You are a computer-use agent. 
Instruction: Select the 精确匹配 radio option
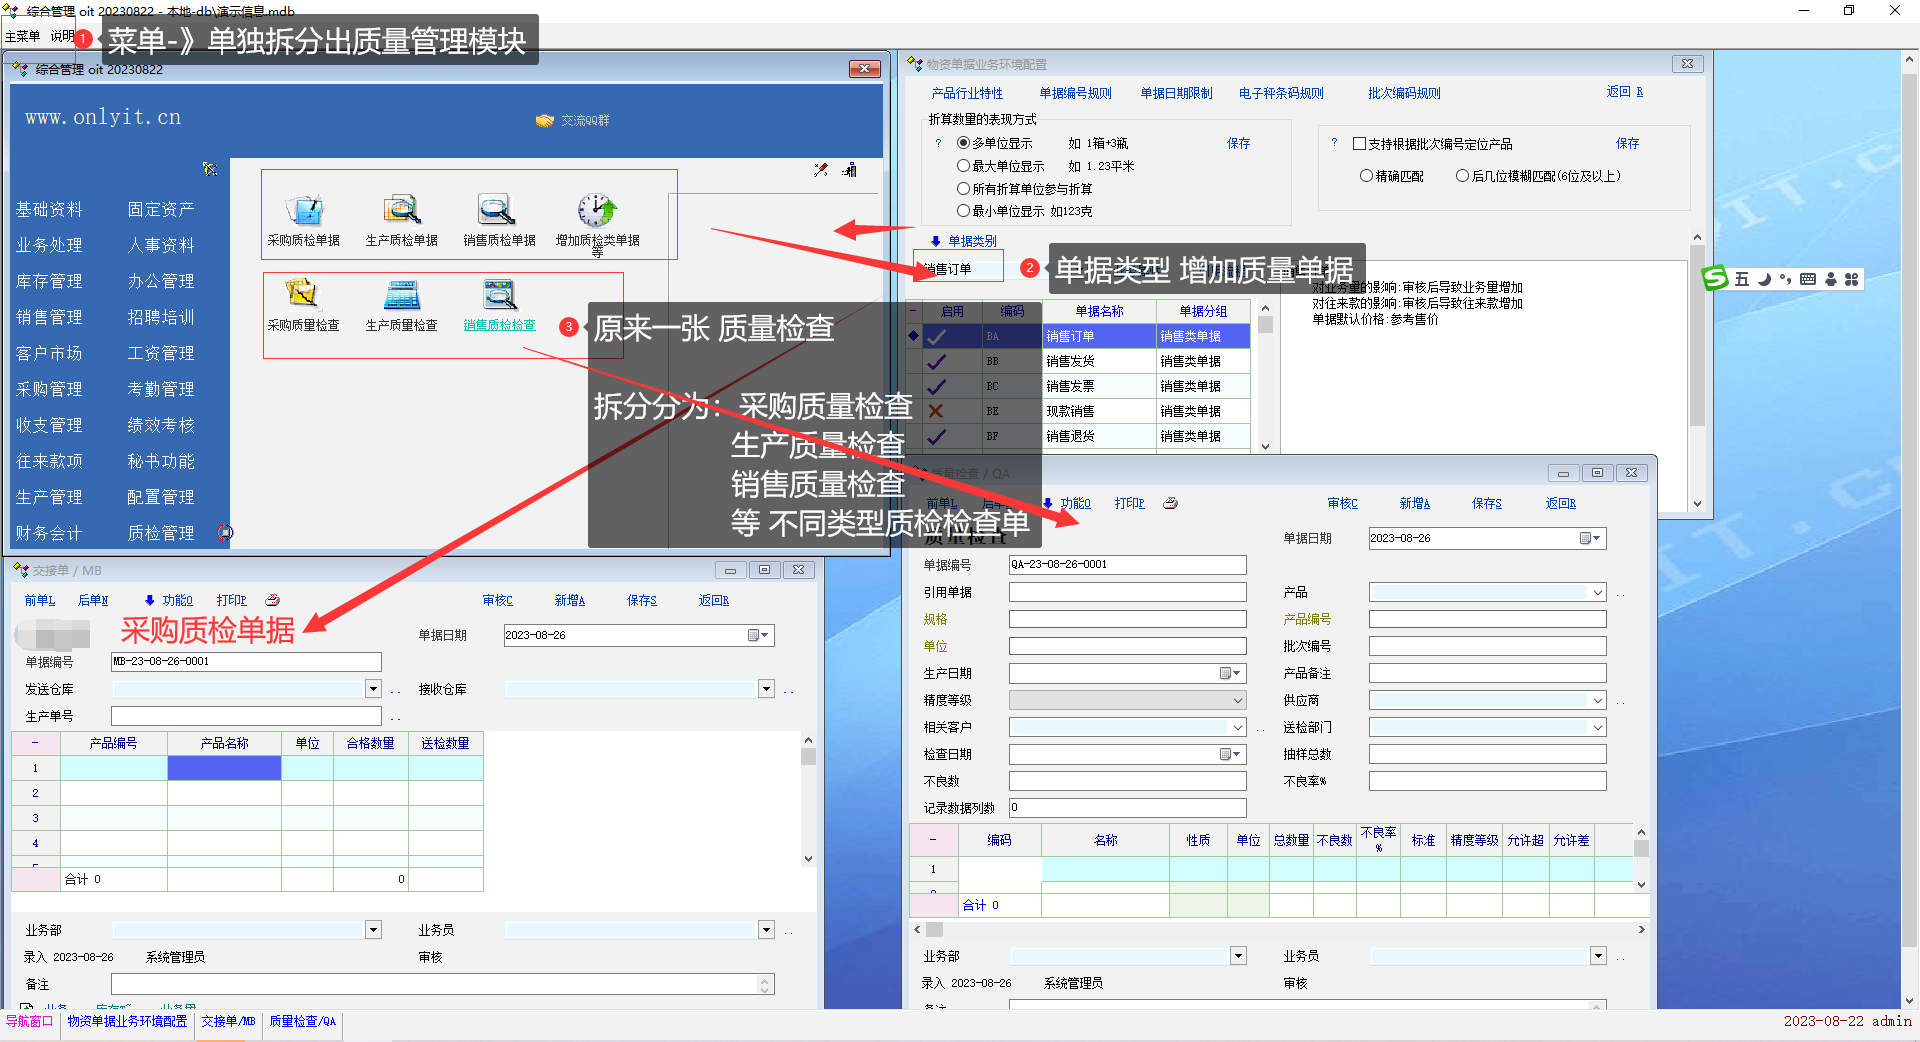point(1366,176)
